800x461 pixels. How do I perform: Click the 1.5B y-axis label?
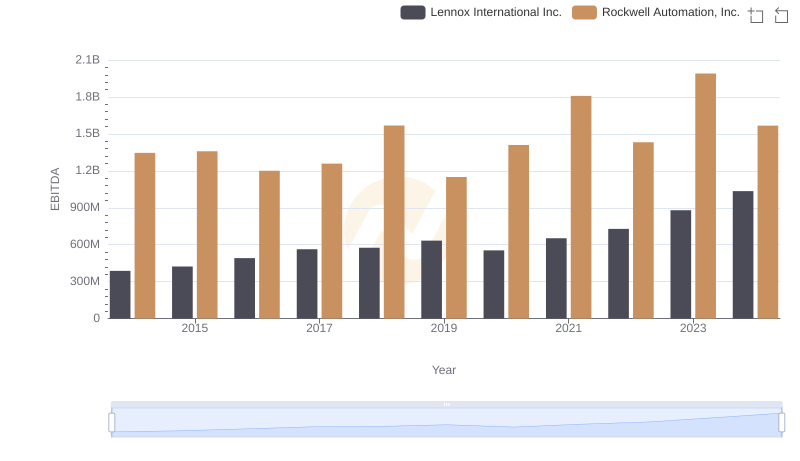[x=87, y=134]
